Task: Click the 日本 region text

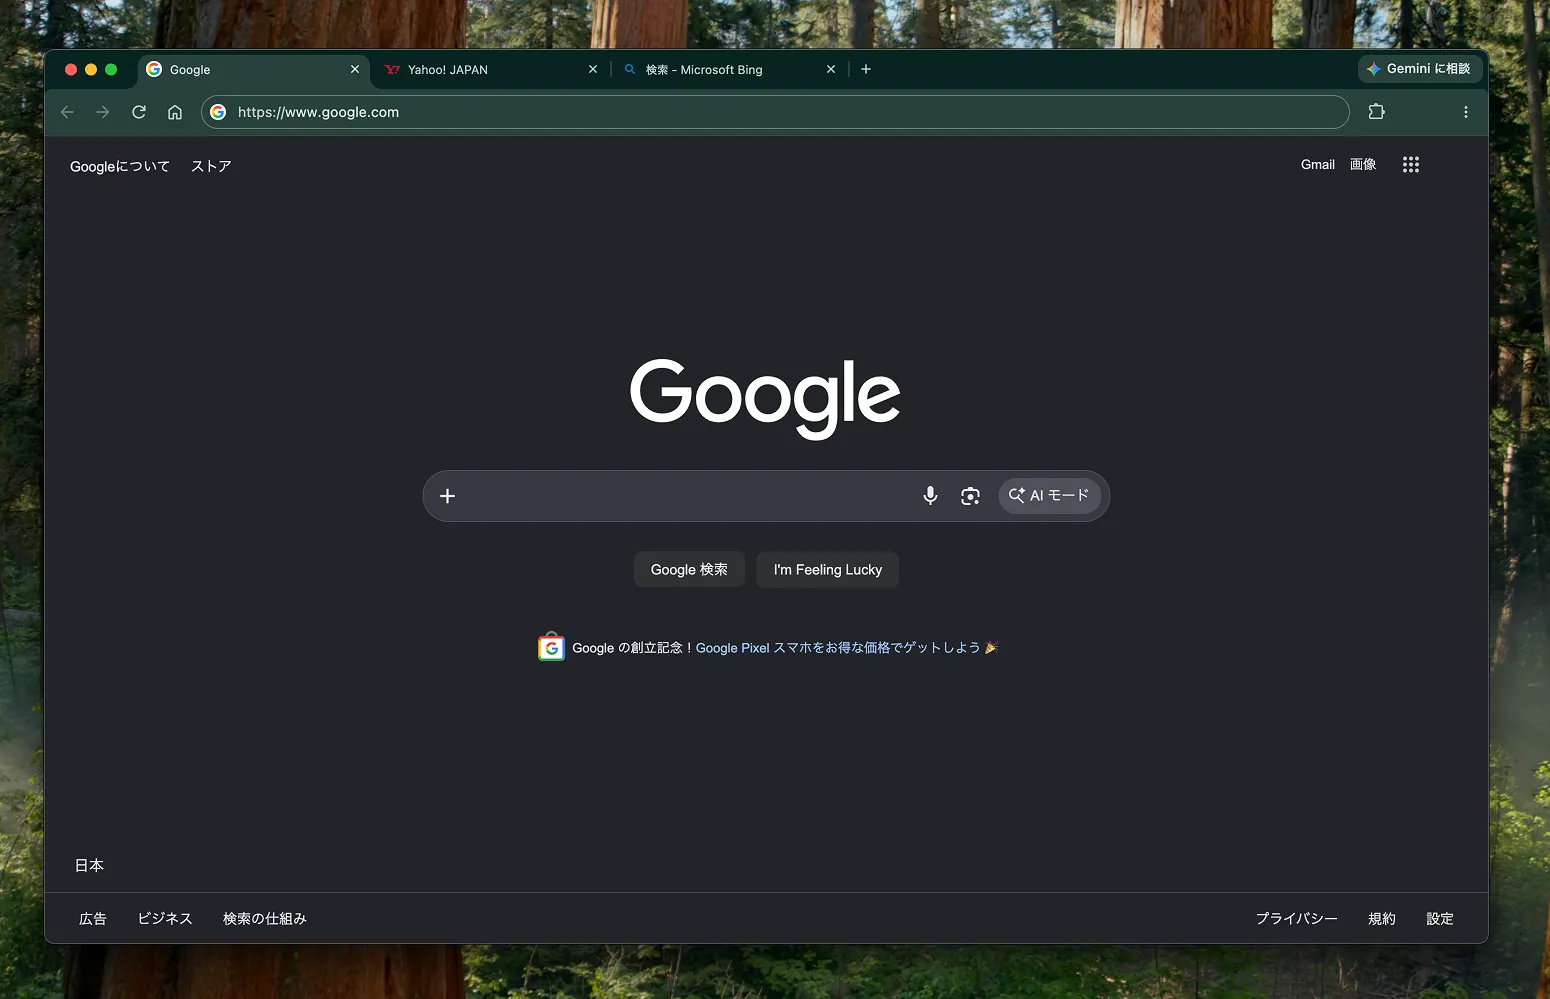Action: [89, 866]
